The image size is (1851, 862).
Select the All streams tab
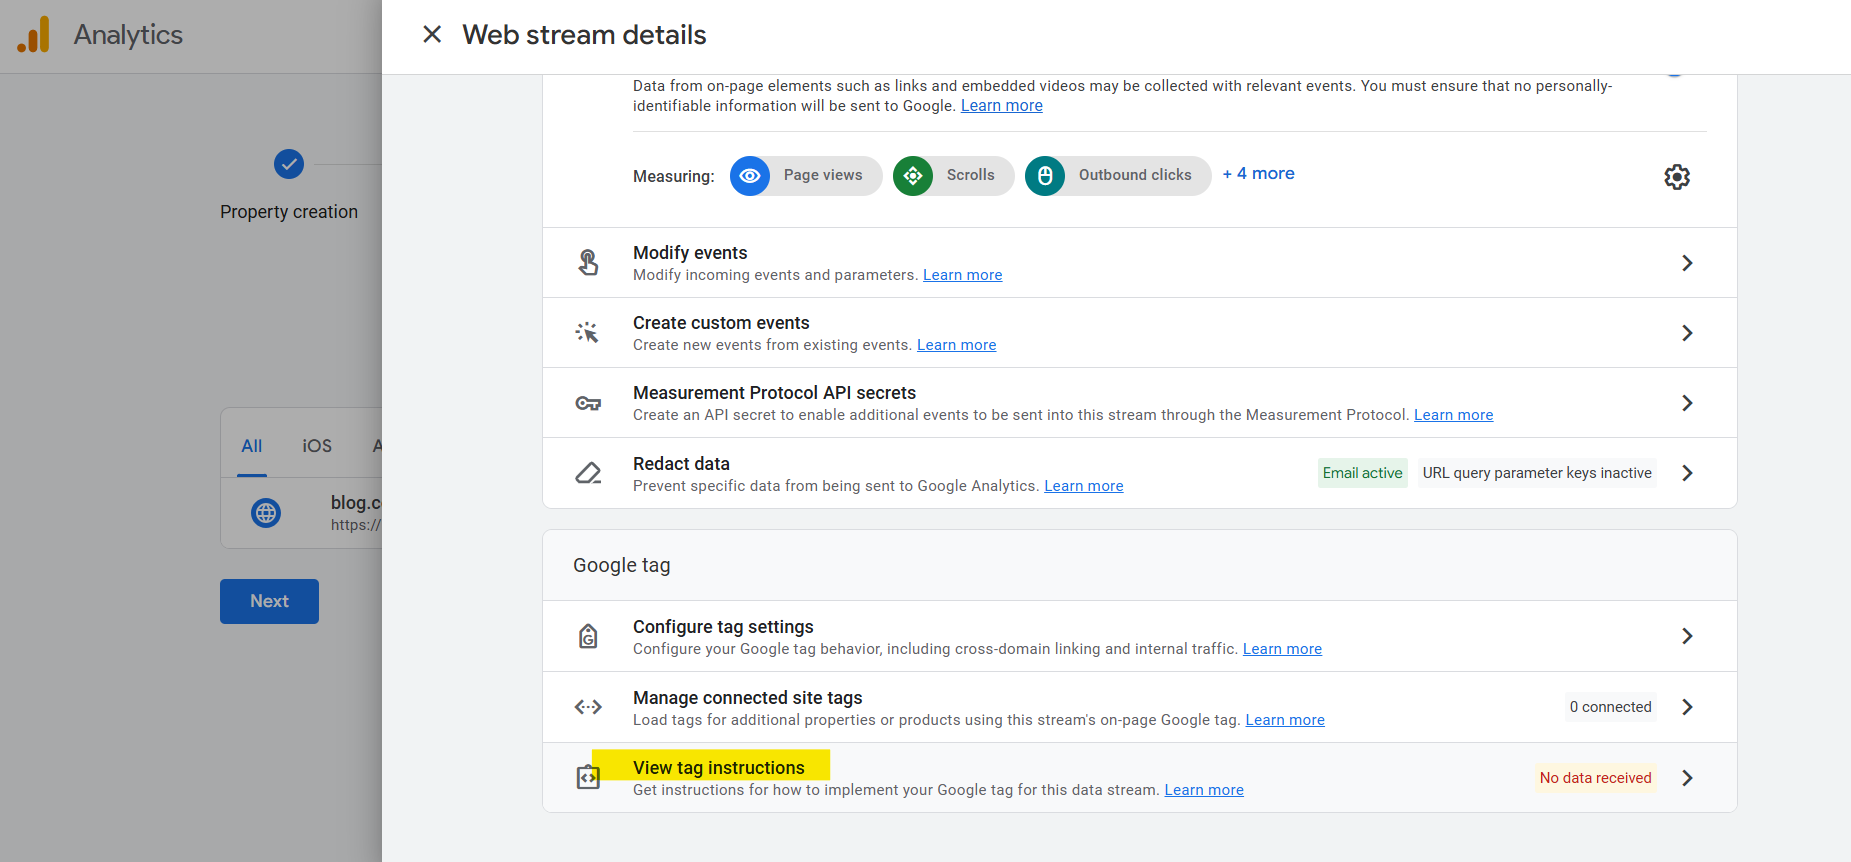[252, 446]
